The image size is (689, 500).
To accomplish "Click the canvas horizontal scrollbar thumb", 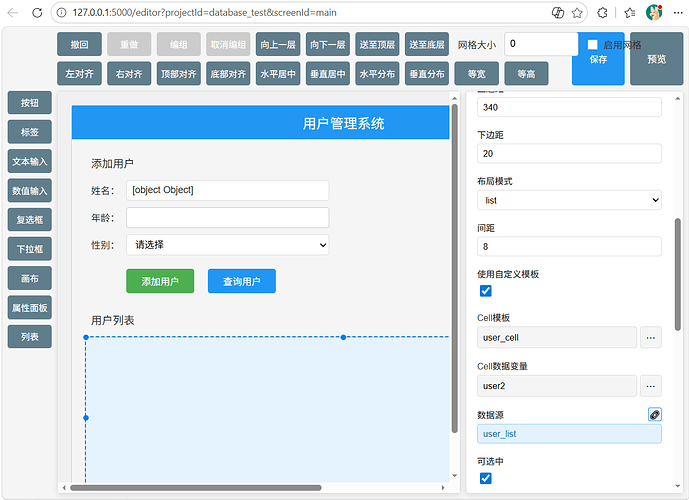I will coord(196,488).
